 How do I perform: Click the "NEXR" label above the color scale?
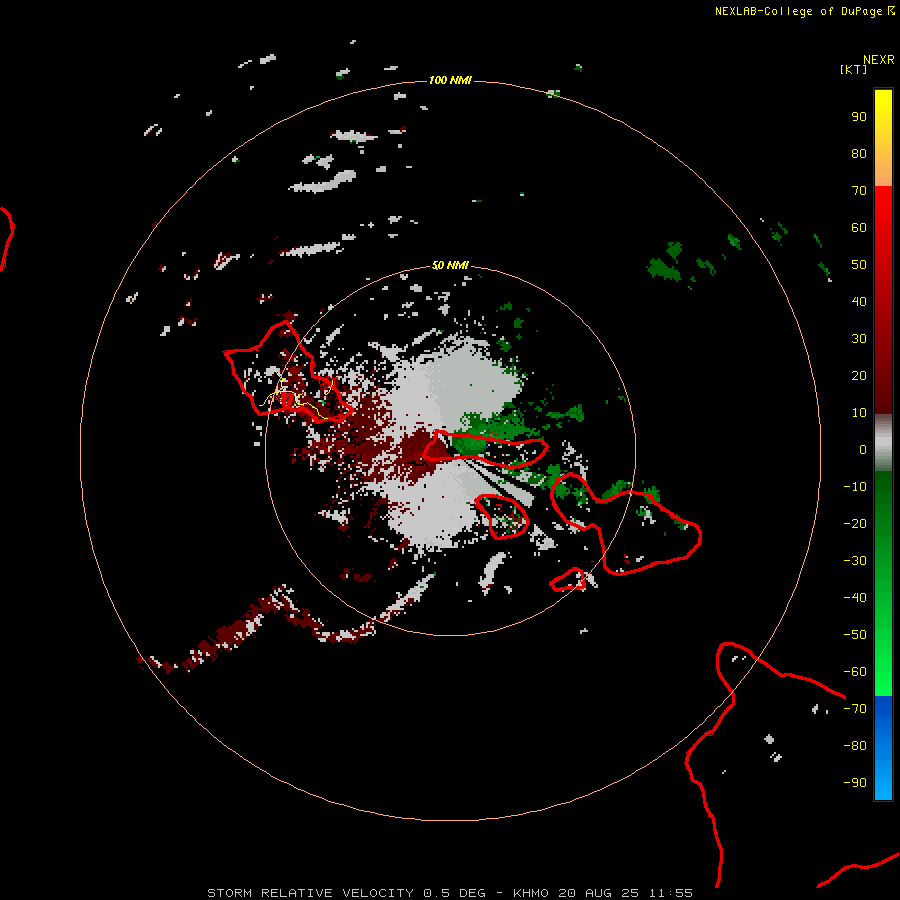tap(879, 60)
